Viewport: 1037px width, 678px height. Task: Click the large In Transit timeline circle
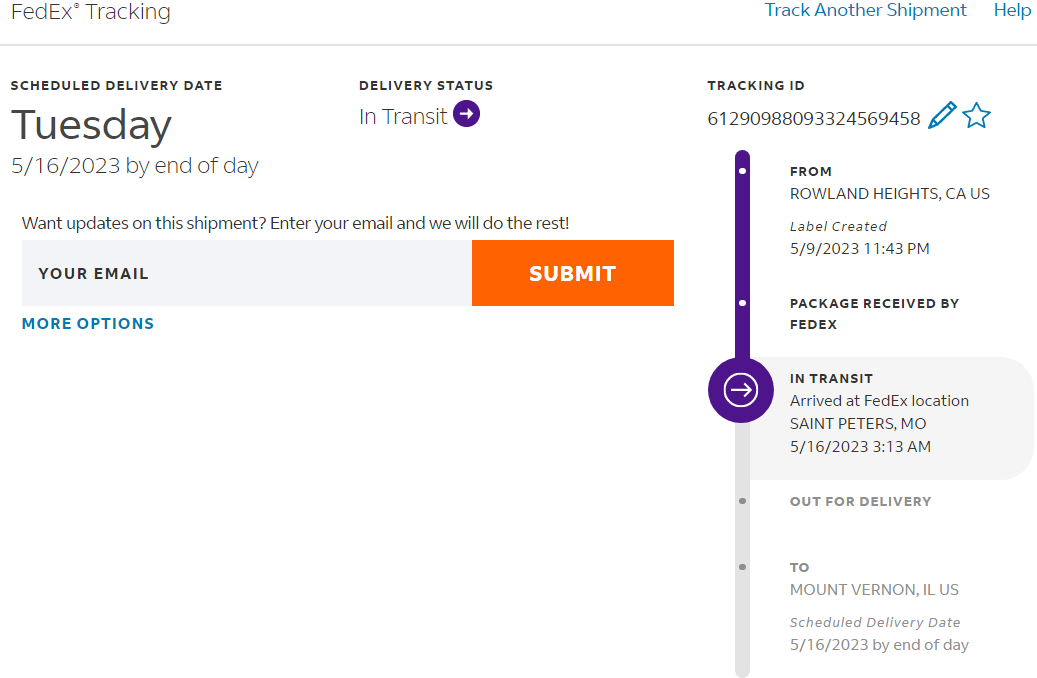pos(740,389)
